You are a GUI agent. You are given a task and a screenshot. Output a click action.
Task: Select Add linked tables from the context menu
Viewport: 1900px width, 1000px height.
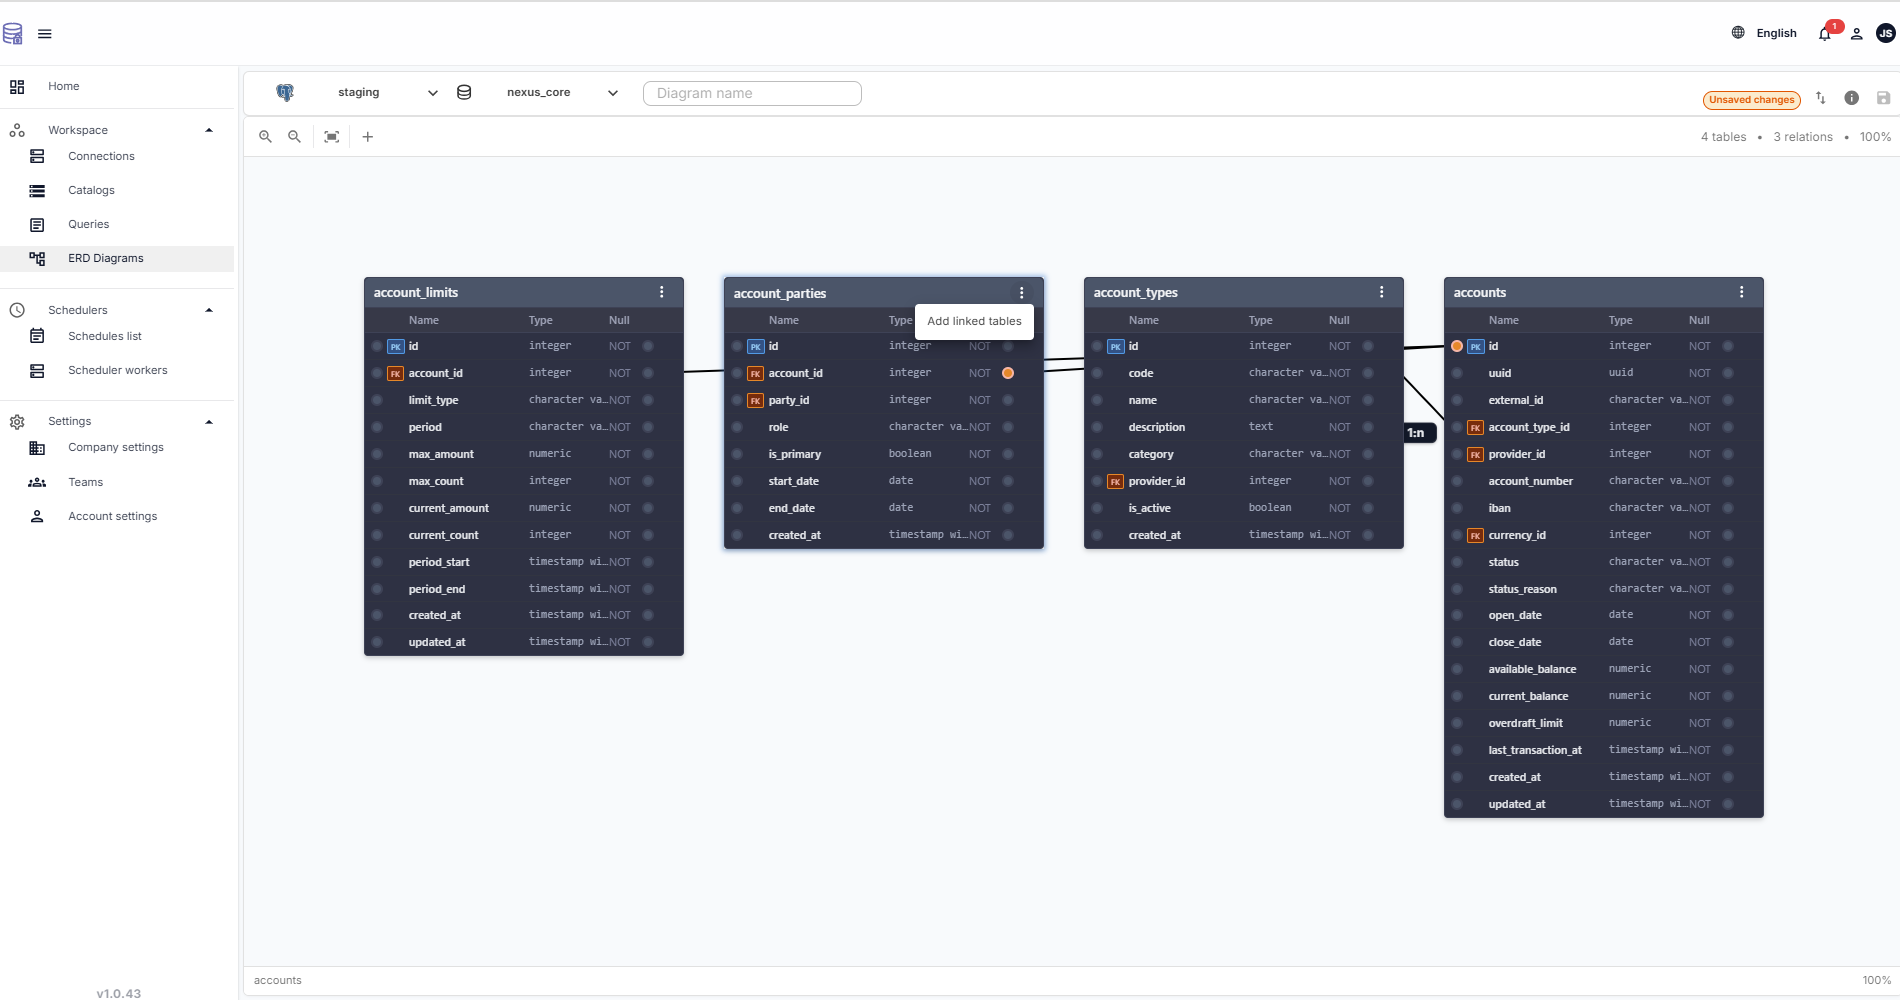click(974, 321)
